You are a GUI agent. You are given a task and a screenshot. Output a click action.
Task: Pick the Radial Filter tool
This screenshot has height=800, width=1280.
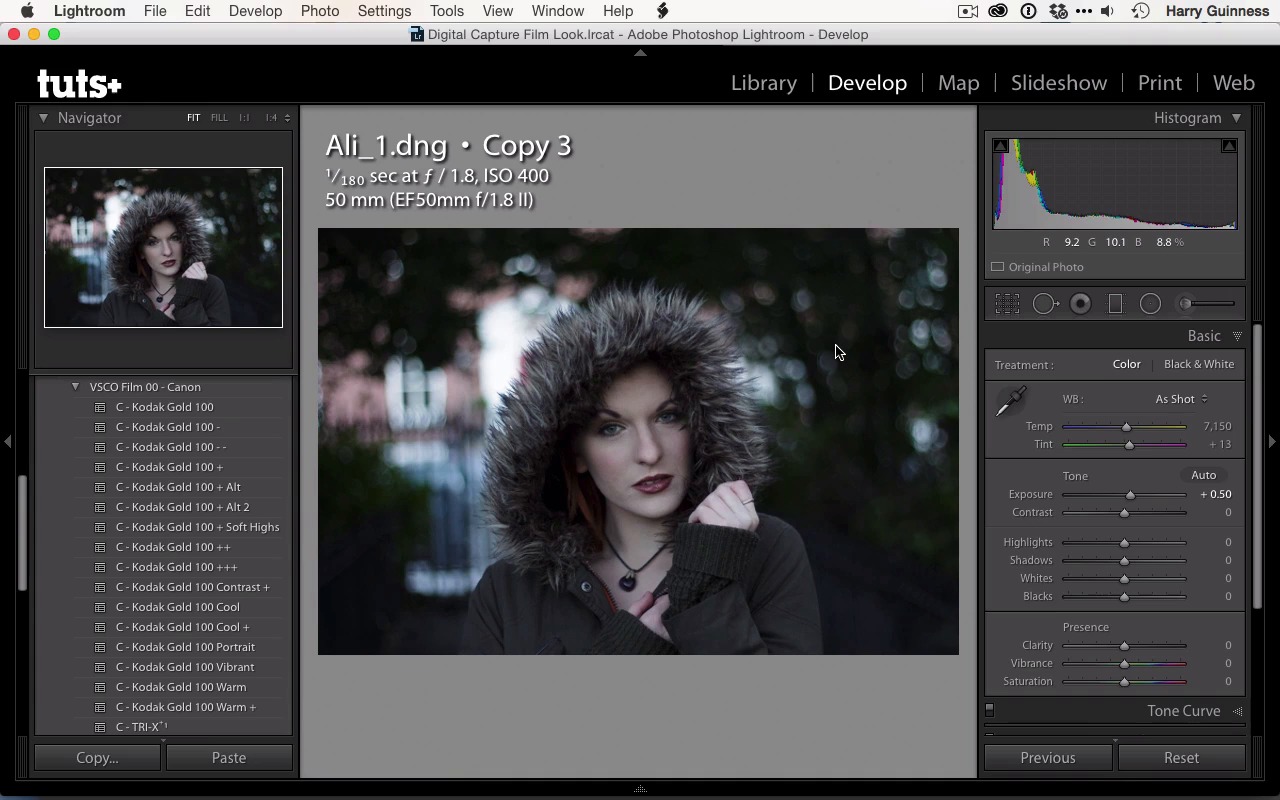(x=1150, y=304)
